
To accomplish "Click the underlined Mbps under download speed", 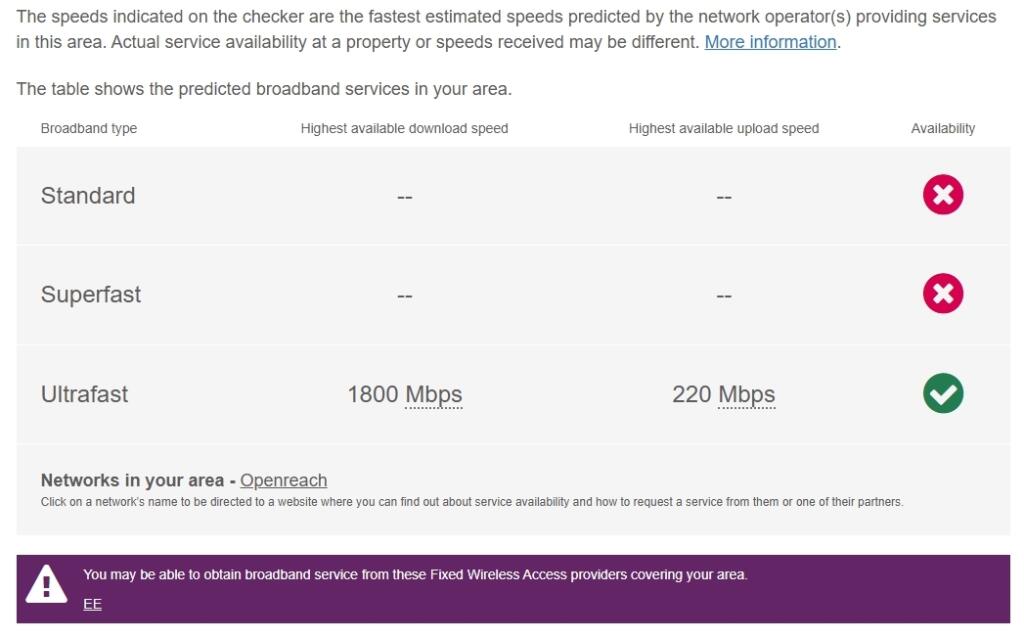I will click(x=434, y=394).
